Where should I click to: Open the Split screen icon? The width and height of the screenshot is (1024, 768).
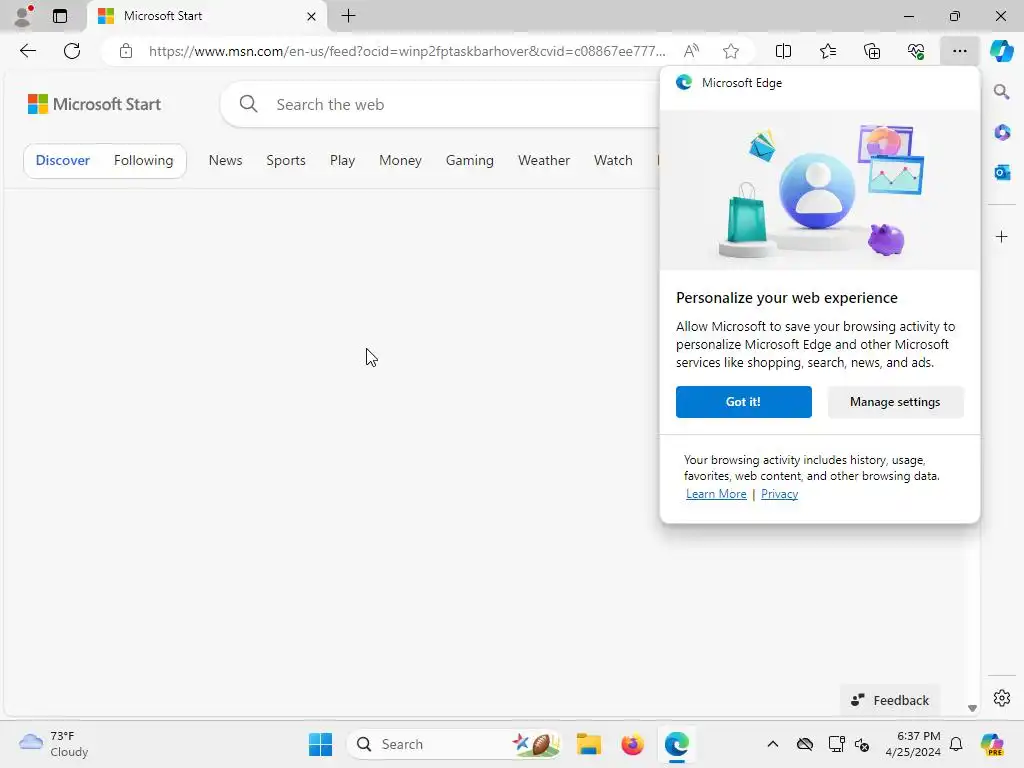tap(783, 51)
